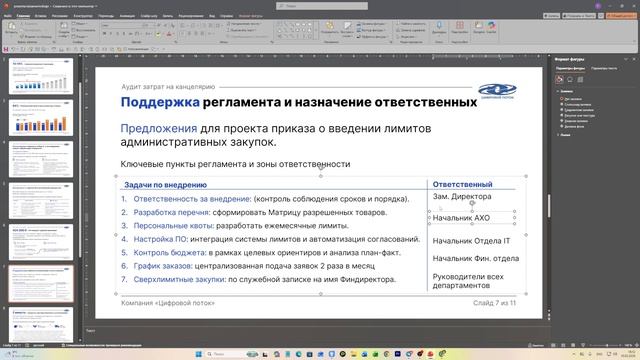Open Заливка фигуры dropdown
Image resolution: width=640 pixels, height=360 pixels.
click(371, 24)
